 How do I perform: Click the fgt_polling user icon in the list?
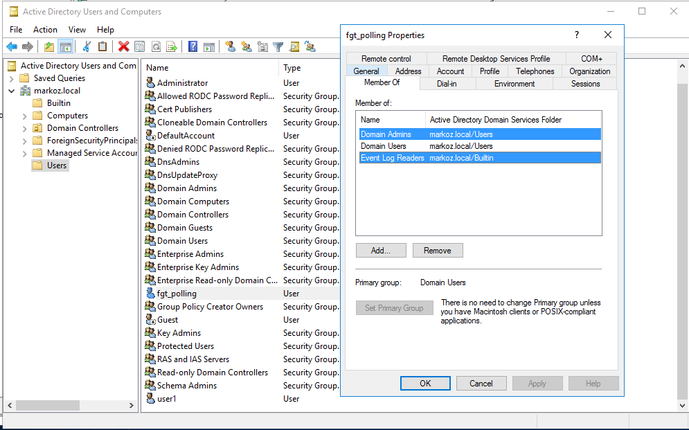tap(150, 293)
